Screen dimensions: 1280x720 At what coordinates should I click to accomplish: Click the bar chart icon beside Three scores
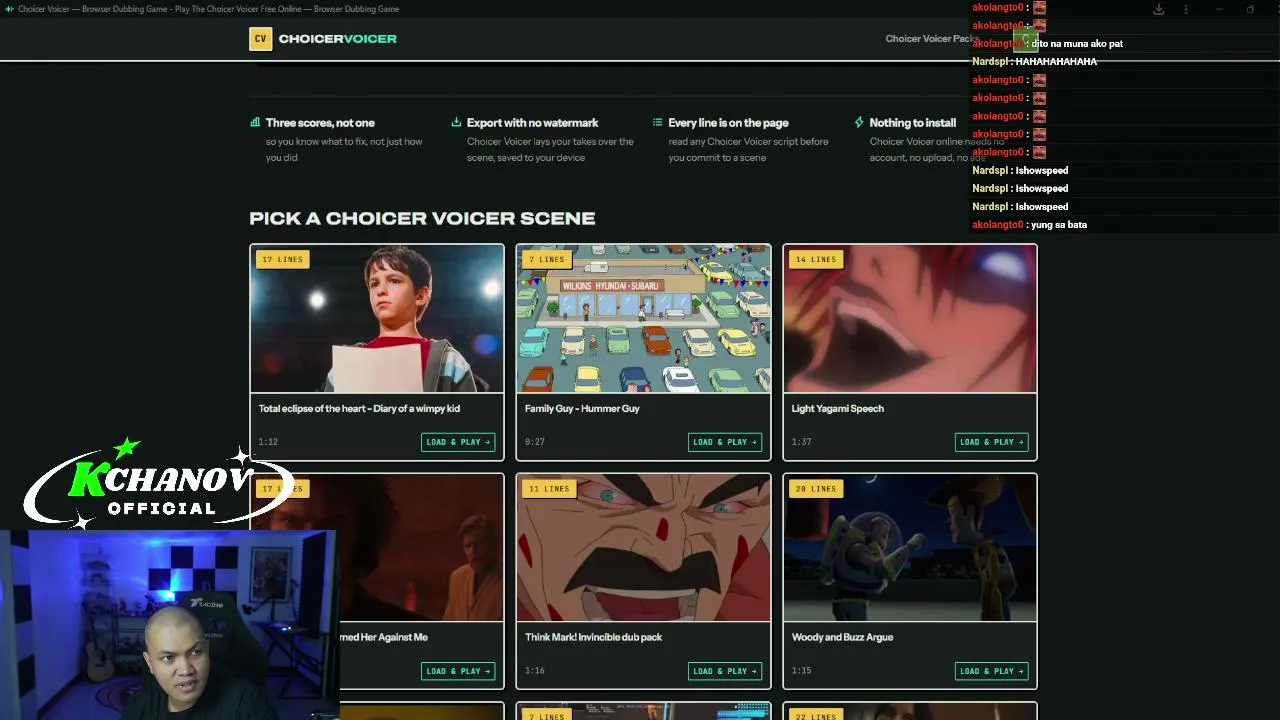(x=255, y=123)
